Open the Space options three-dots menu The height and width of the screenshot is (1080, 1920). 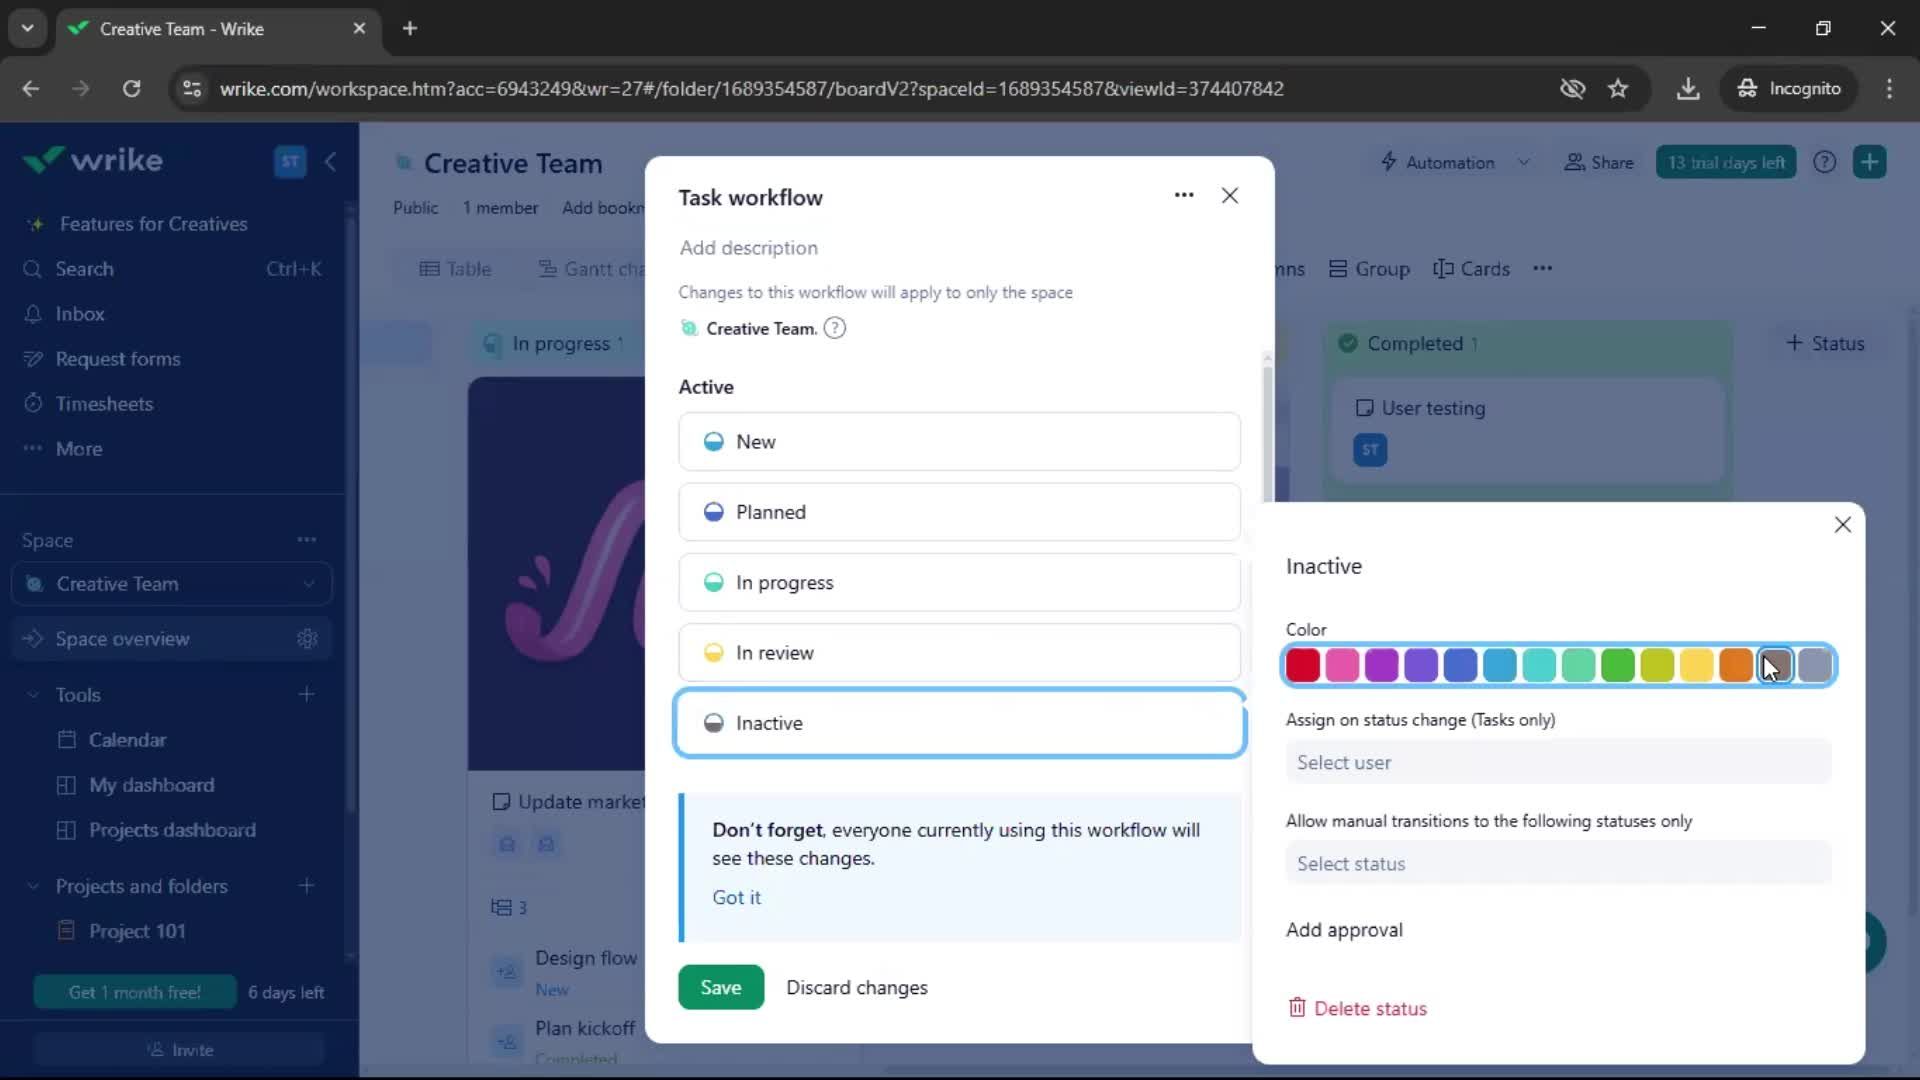(x=307, y=540)
